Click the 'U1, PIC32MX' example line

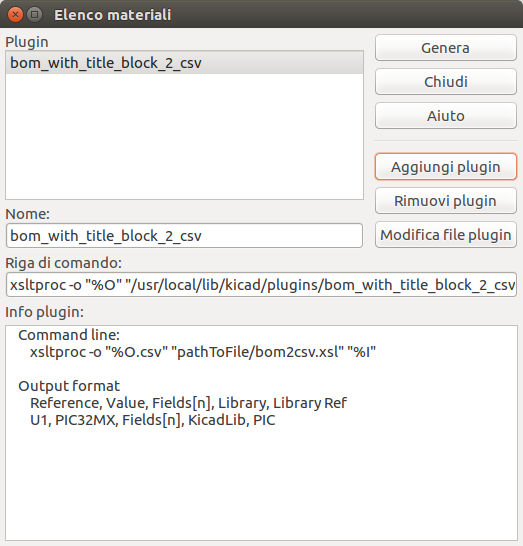[153, 420]
